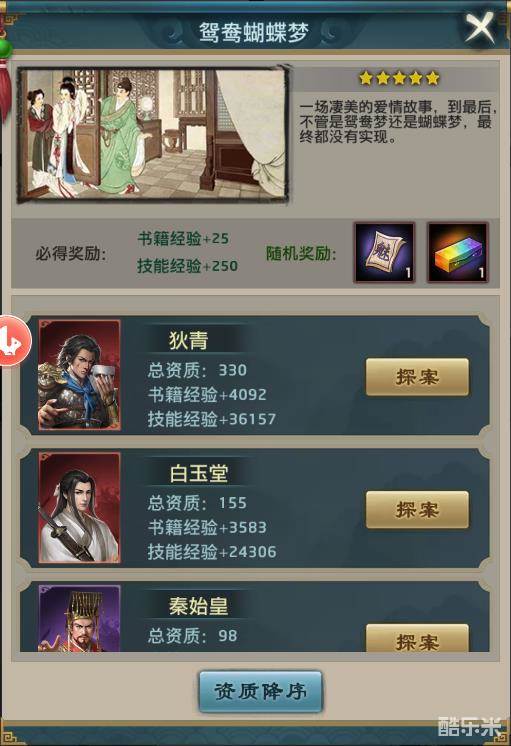The height and width of the screenshot is (746, 511).
Task: Close the 鸳鸯蝴蝶梦 dialog with X
Action: tap(480, 28)
